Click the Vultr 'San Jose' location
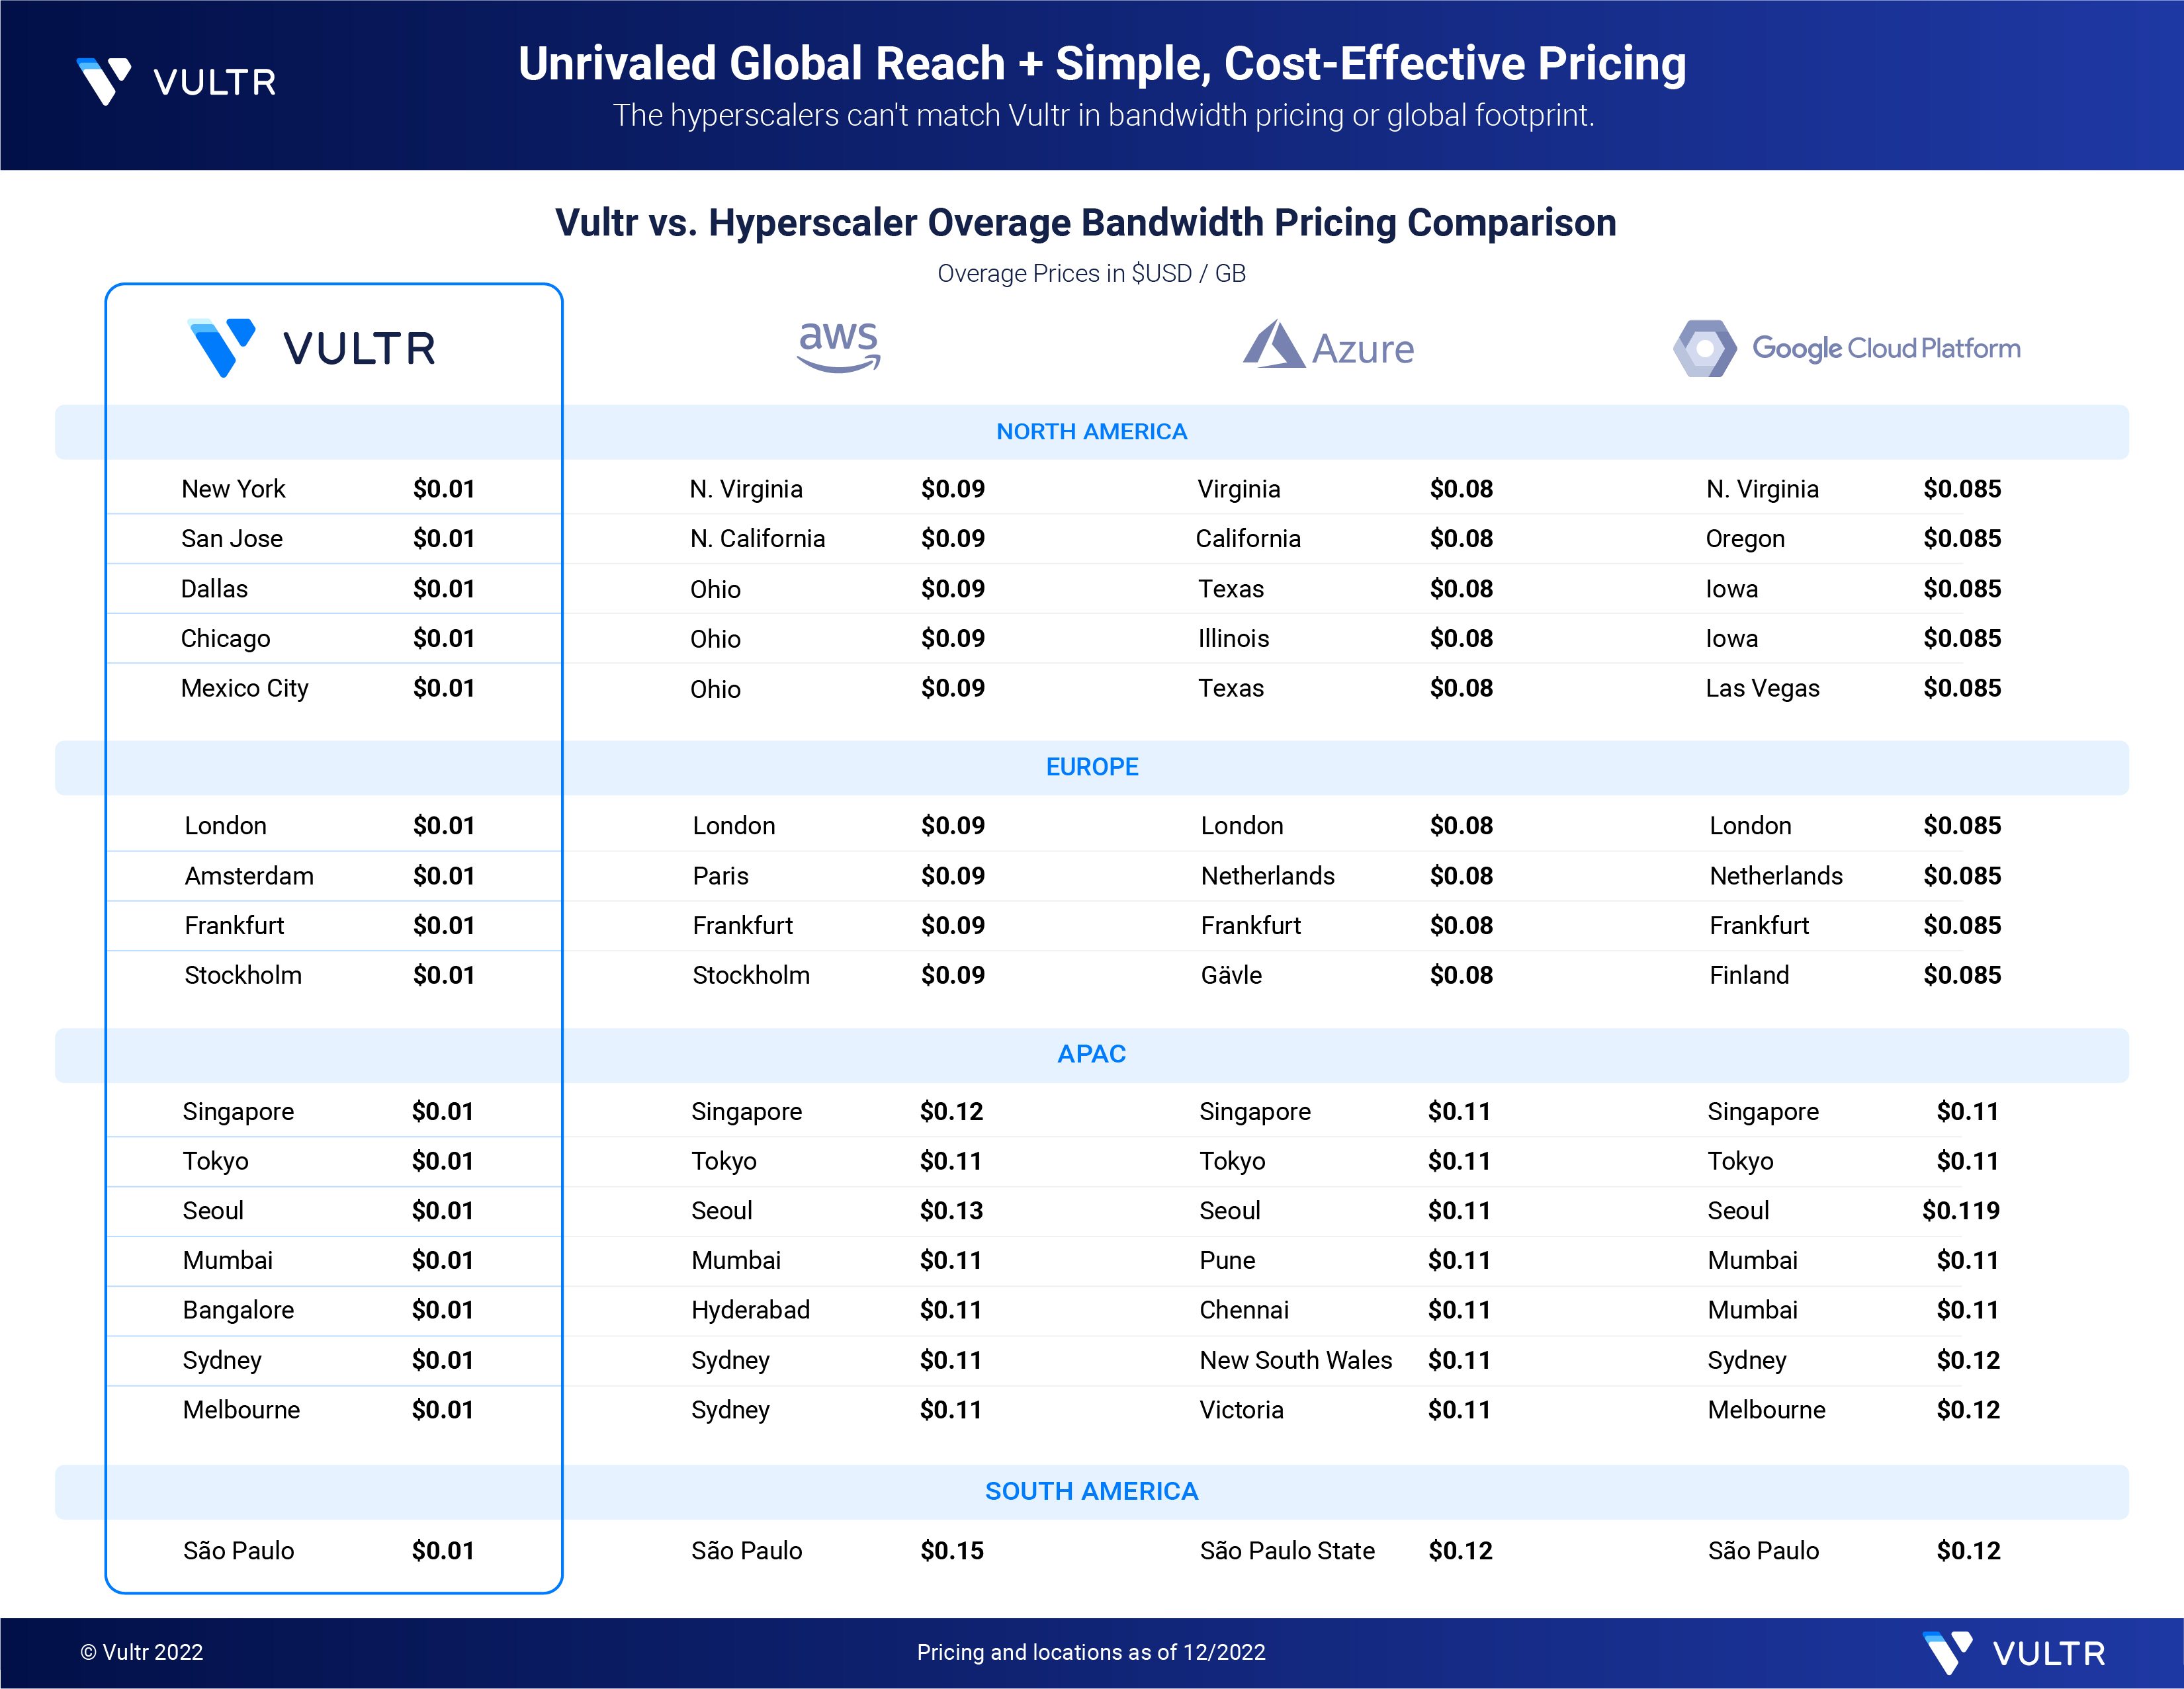This screenshot has height=1689, width=2184. (x=232, y=539)
